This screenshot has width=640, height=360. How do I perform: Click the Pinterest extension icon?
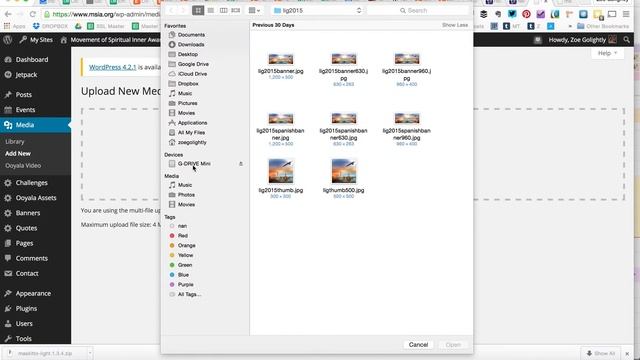pyautogui.click(x=526, y=14)
